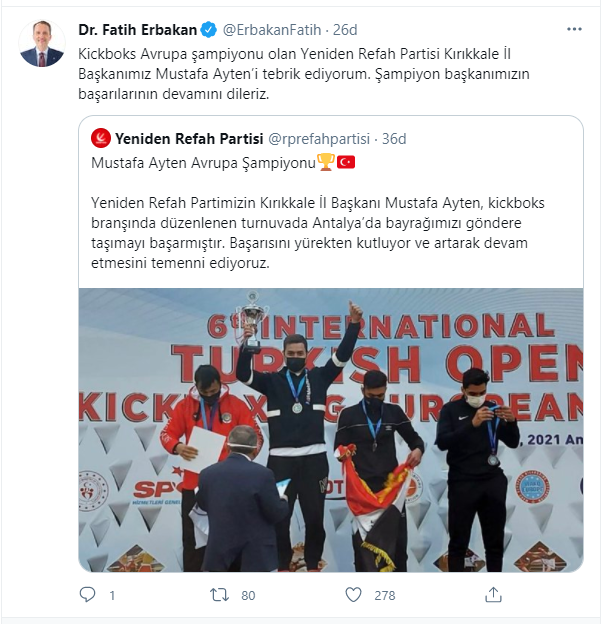Screen dimensions: 615x624
Task: Click the reply count number 1
Action: point(112,595)
